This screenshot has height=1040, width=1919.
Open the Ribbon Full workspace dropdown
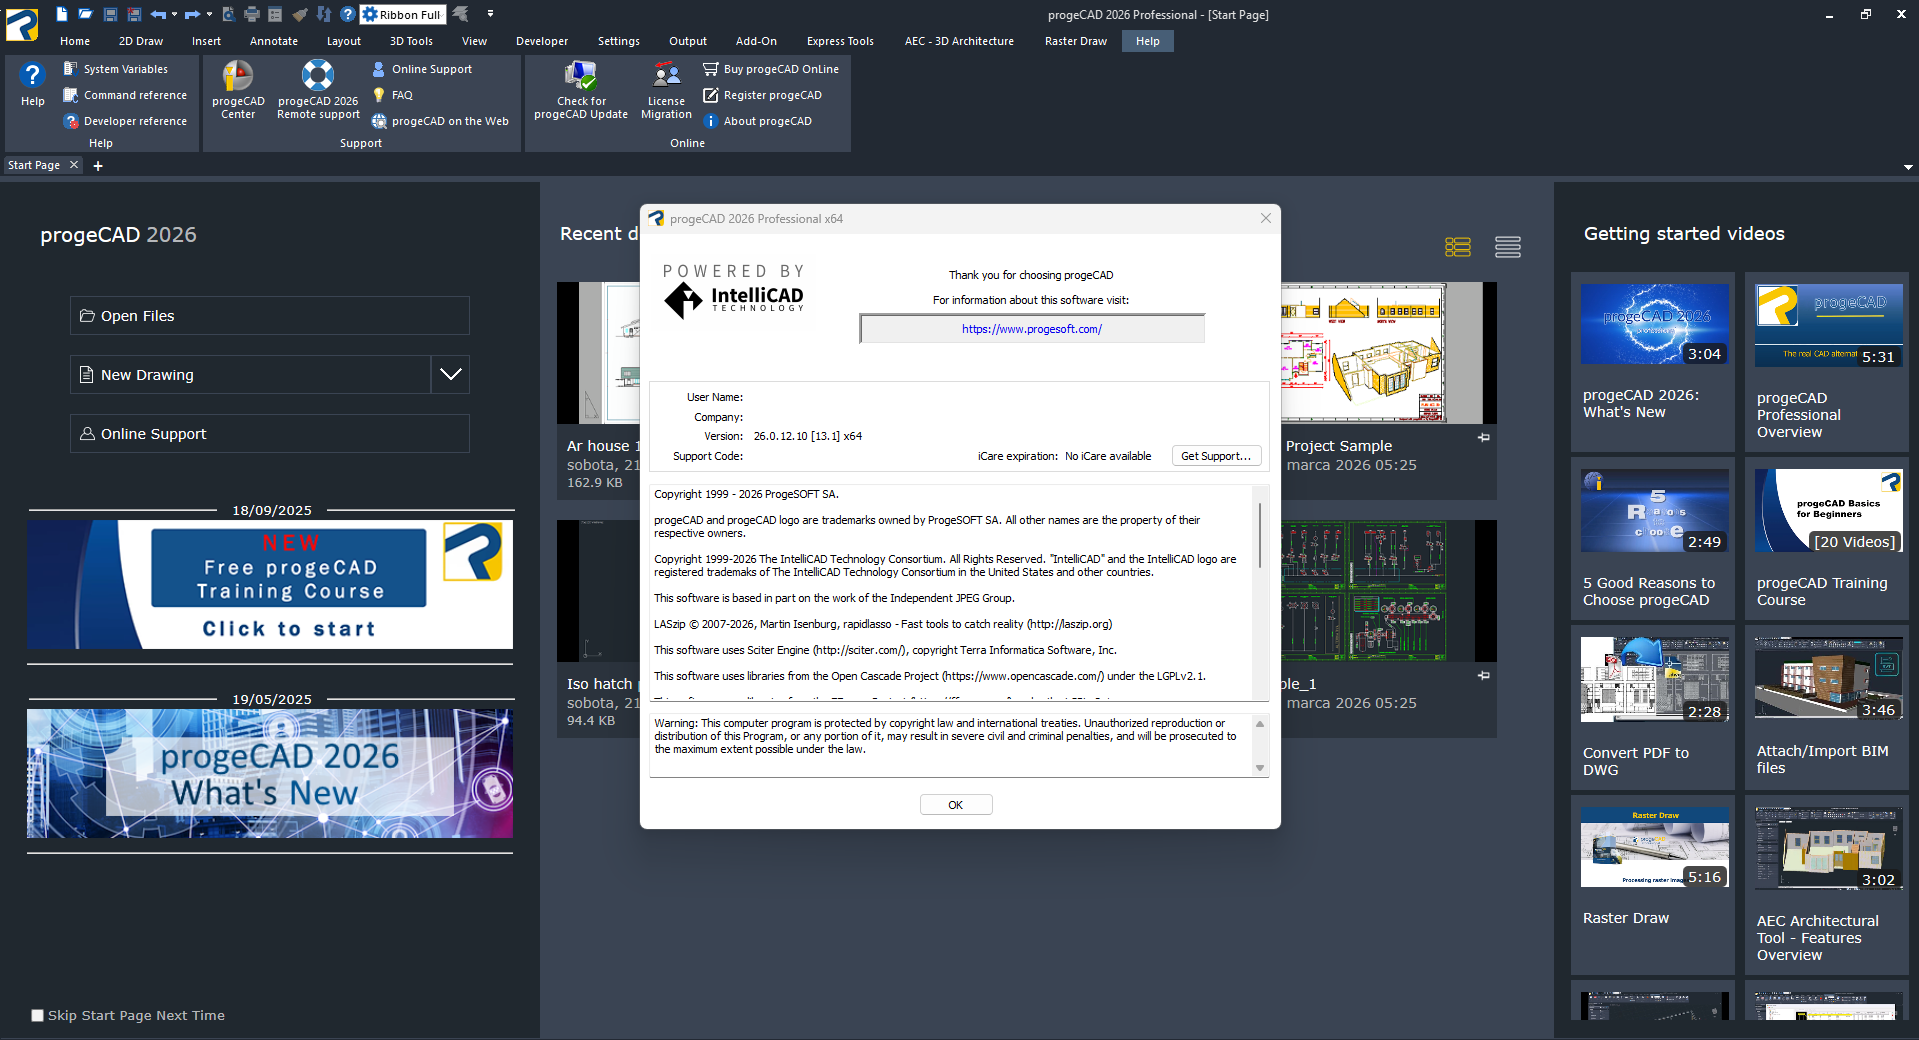[403, 14]
